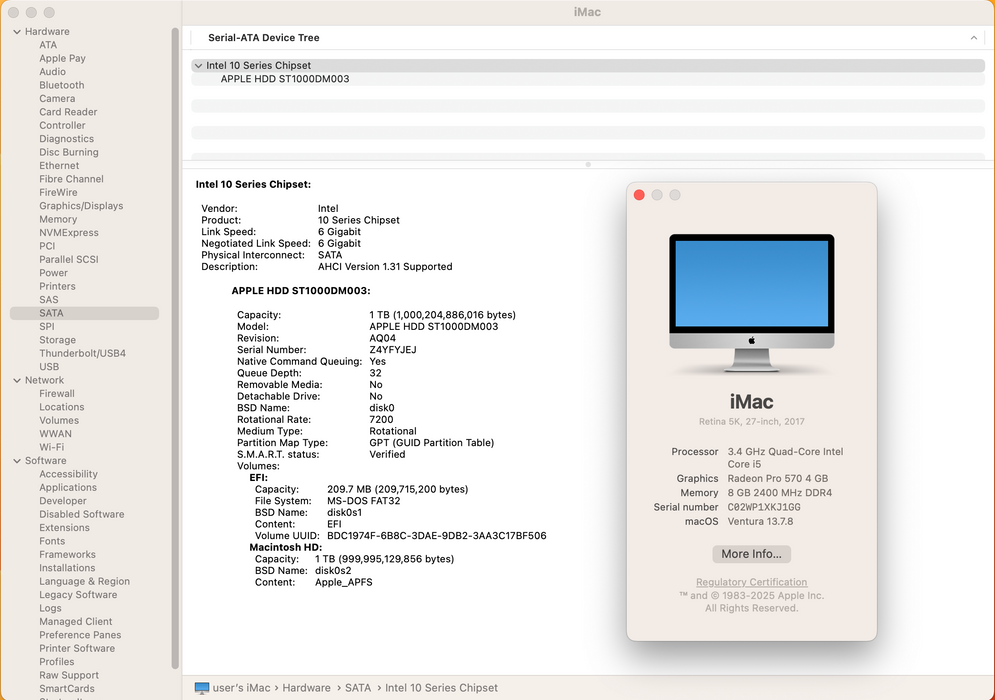Select Apple Pay in the sidebar
This screenshot has width=995, height=700.
[62, 58]
